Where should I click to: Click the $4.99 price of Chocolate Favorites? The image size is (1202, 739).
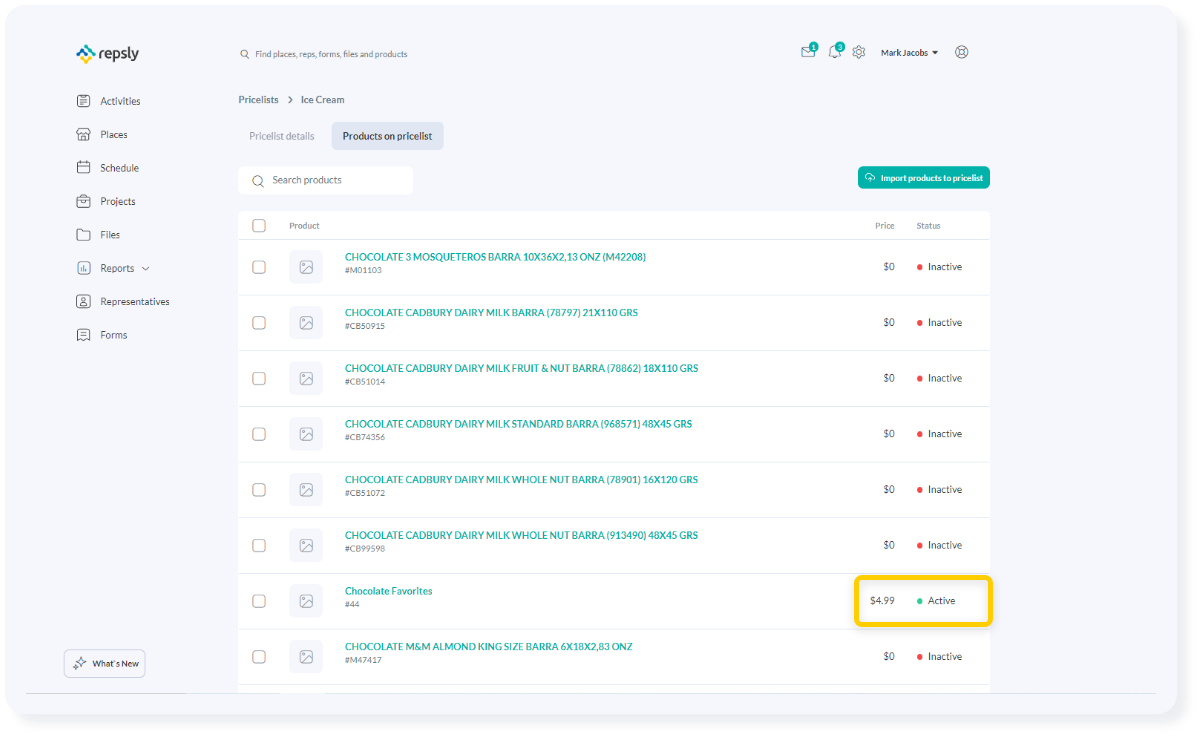tap(882, 601)
